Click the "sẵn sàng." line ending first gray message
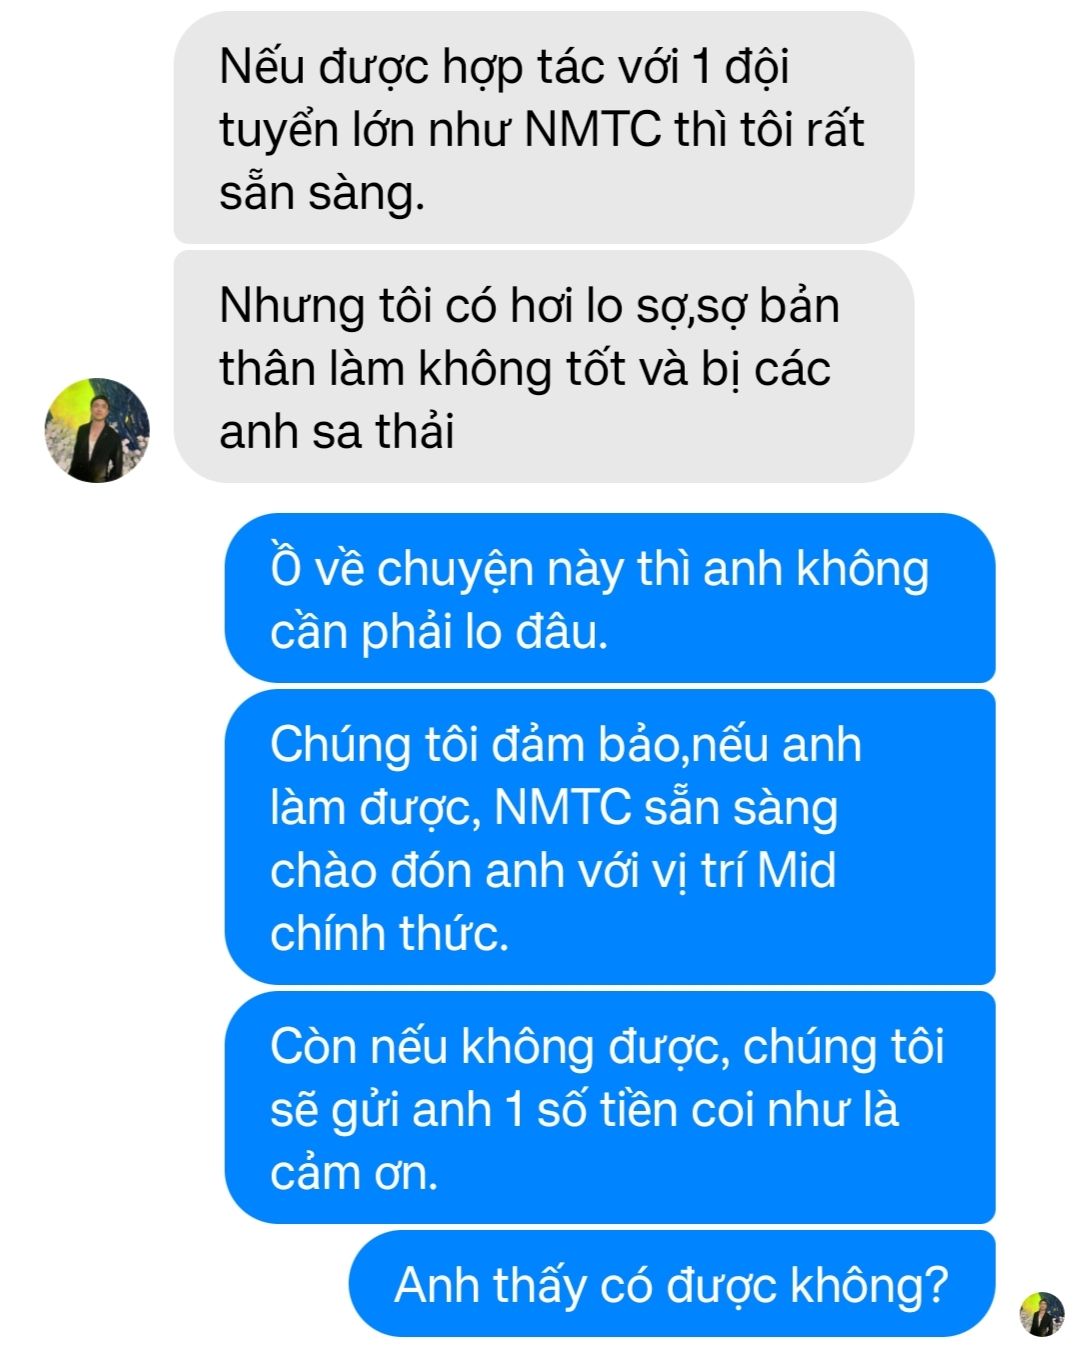This screenshot has height=1350, width=1080. pyautogui.click(x=322, y=192)
